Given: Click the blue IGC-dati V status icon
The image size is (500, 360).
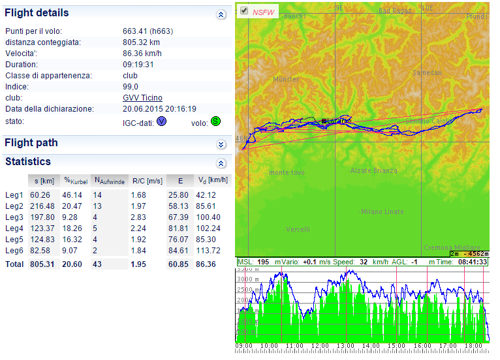Looking at the screenshot, I should (x=162, y=121).
